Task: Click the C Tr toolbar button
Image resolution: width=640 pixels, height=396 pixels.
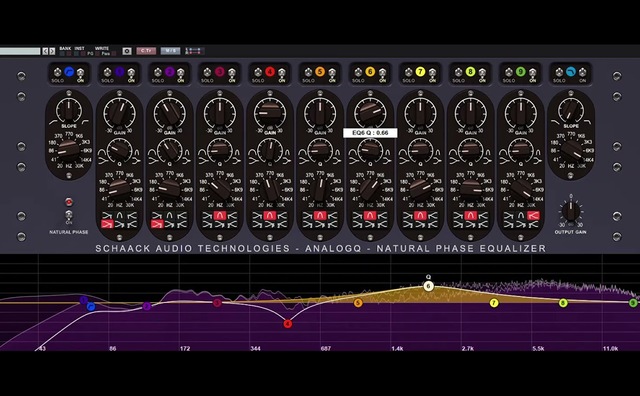Action: (146, 51)
